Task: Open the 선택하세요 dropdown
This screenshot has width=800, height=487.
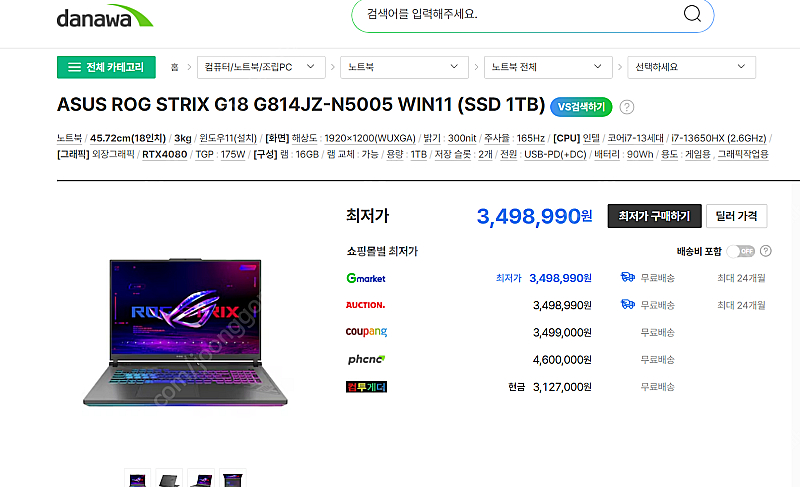Action: (691, 67)
